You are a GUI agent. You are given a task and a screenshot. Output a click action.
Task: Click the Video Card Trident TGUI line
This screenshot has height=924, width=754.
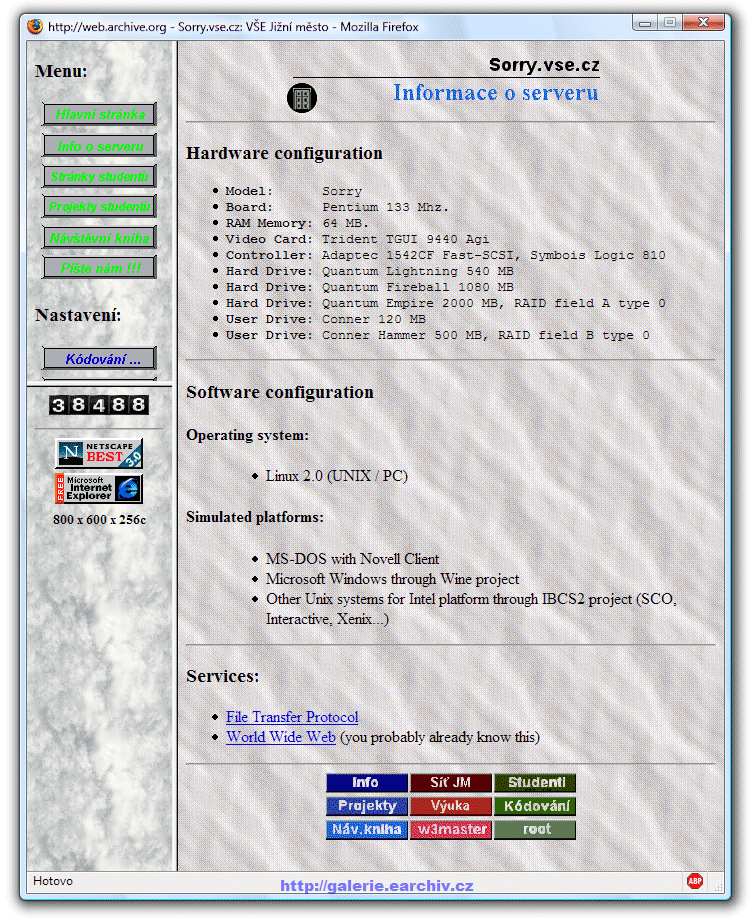[357, 239]
